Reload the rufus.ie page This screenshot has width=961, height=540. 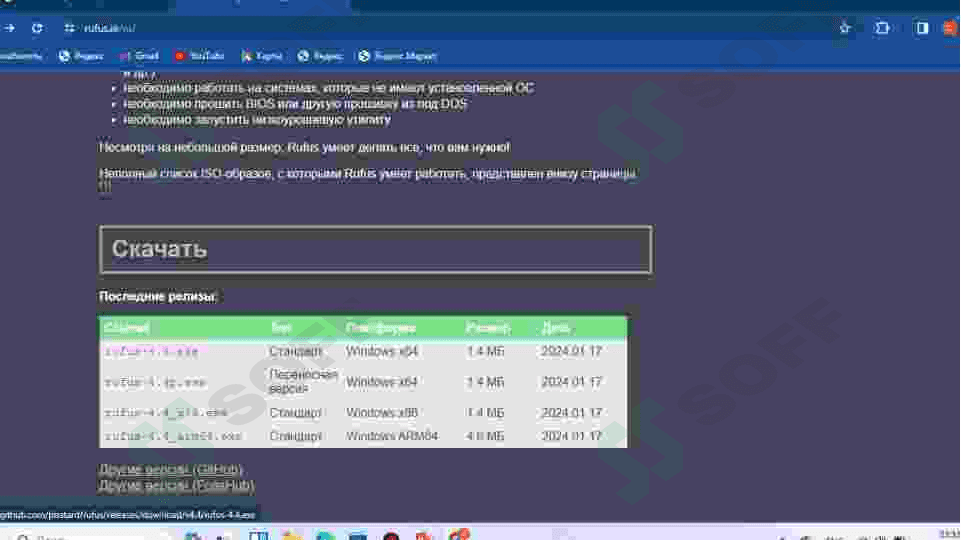coord(37,28)
